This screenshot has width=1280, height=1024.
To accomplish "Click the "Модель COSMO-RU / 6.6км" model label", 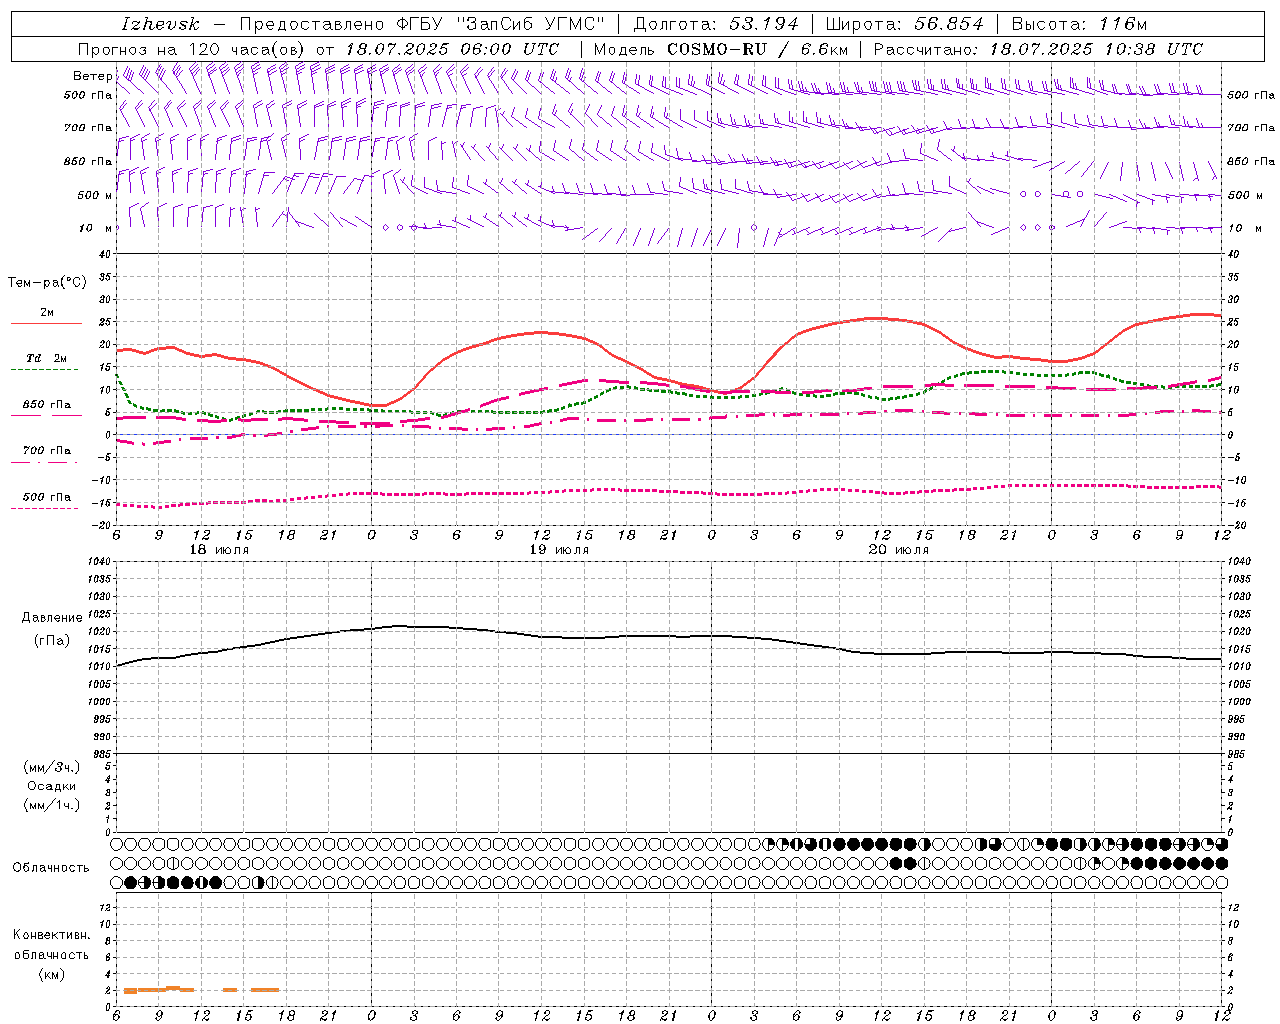I will [x=720, y=49].
